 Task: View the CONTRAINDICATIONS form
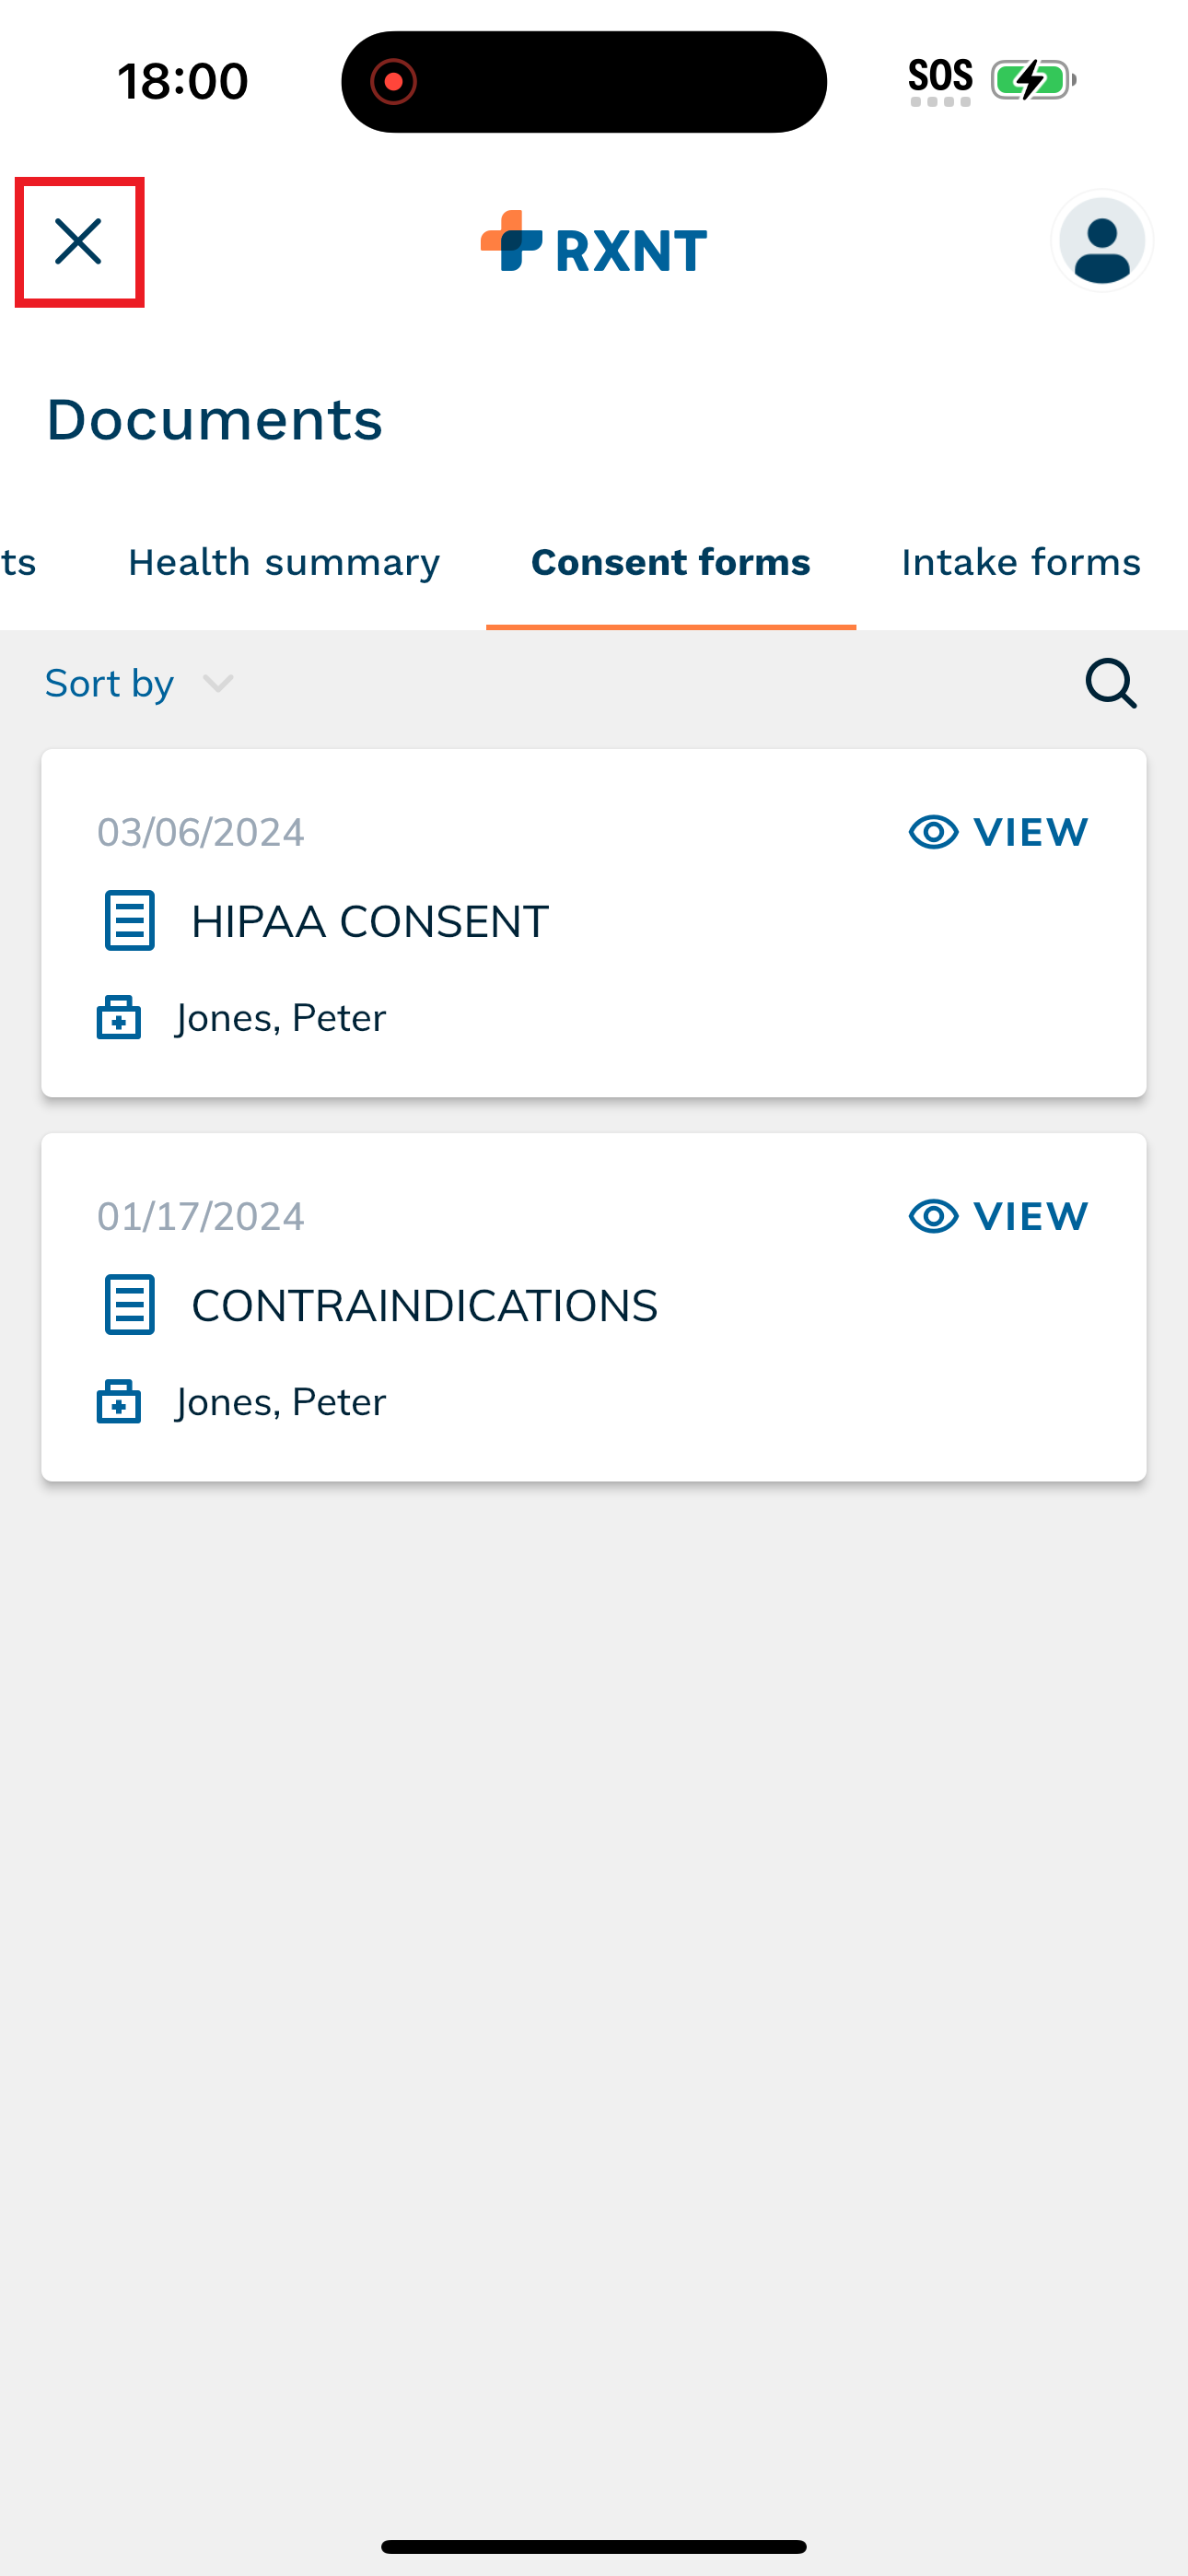(998, 1216)
